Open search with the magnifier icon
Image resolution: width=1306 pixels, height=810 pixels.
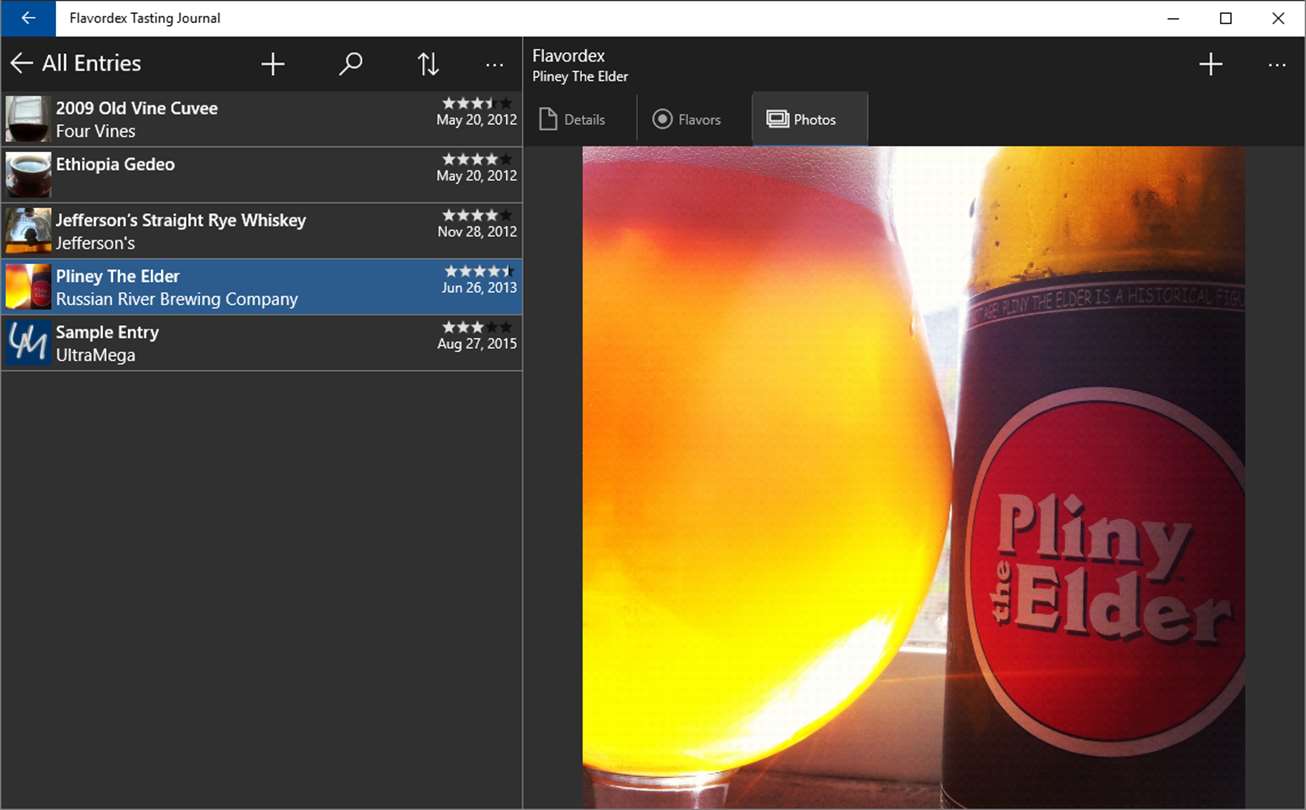350,64
